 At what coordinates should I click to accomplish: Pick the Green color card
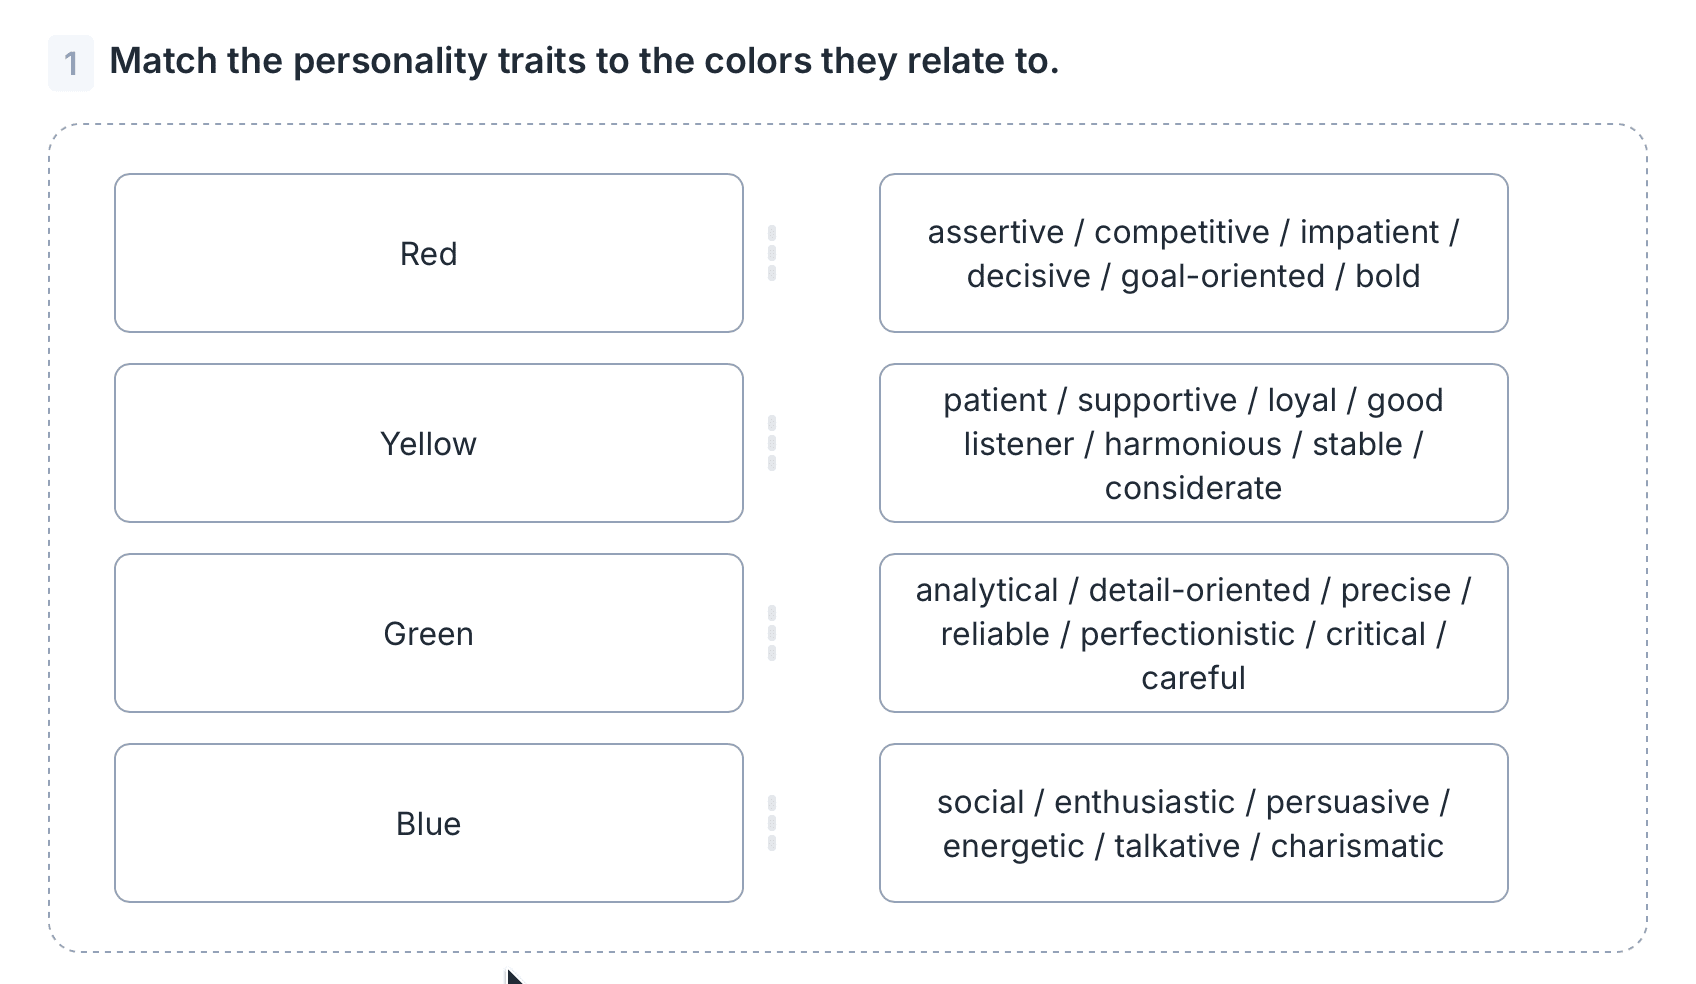click(428, 633)
